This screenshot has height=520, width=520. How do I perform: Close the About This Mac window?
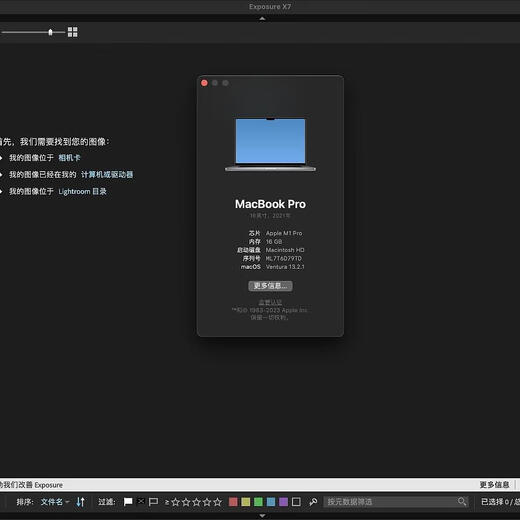point(204,83)
